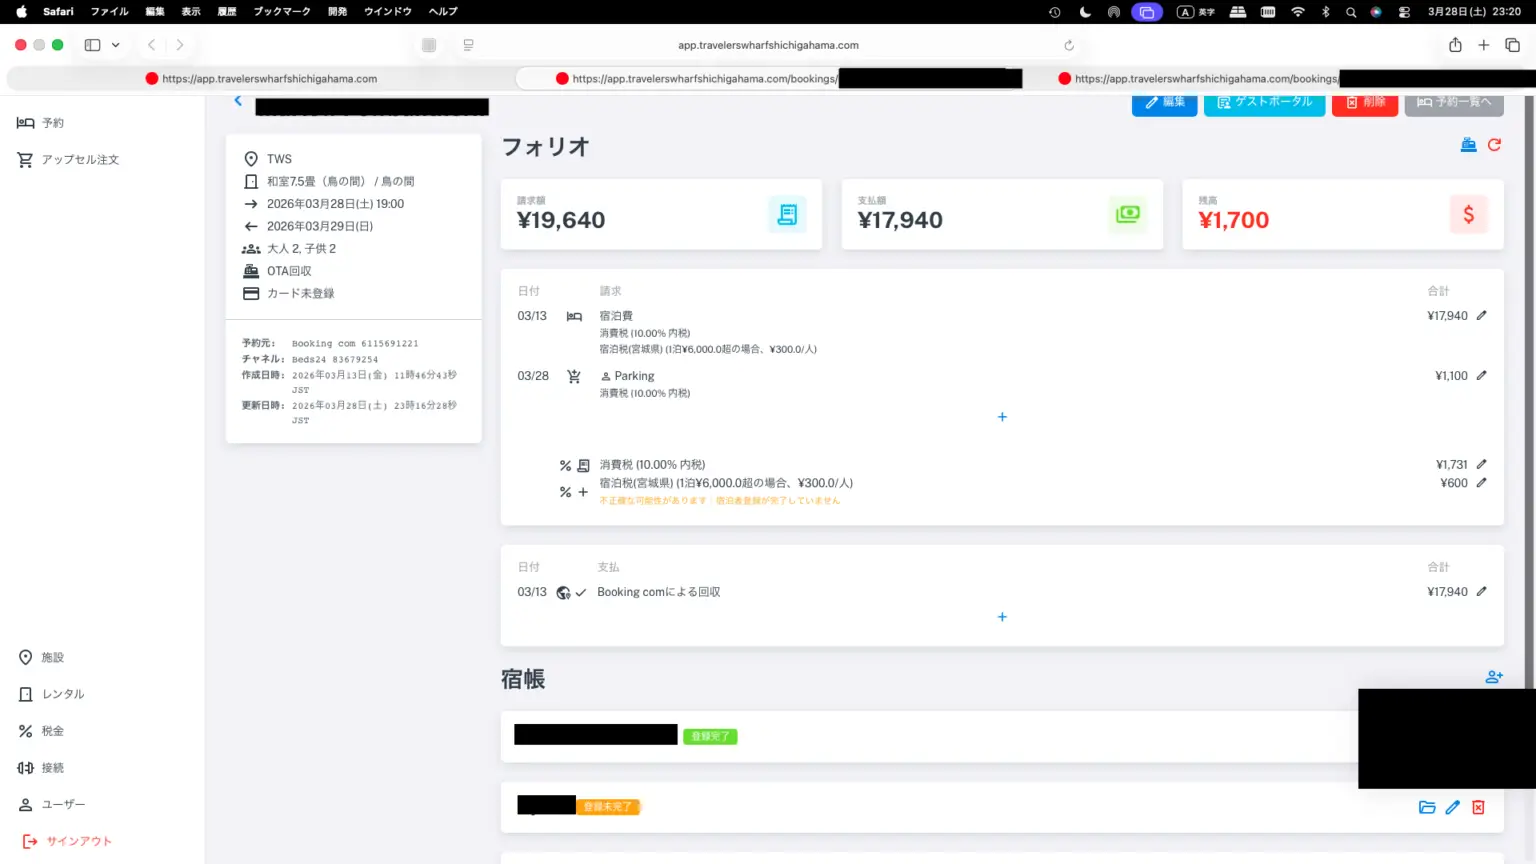This screenshot has height=864, width=1536.
Task: Delete the unregistered guest entry
Action: click(1478, 807)
